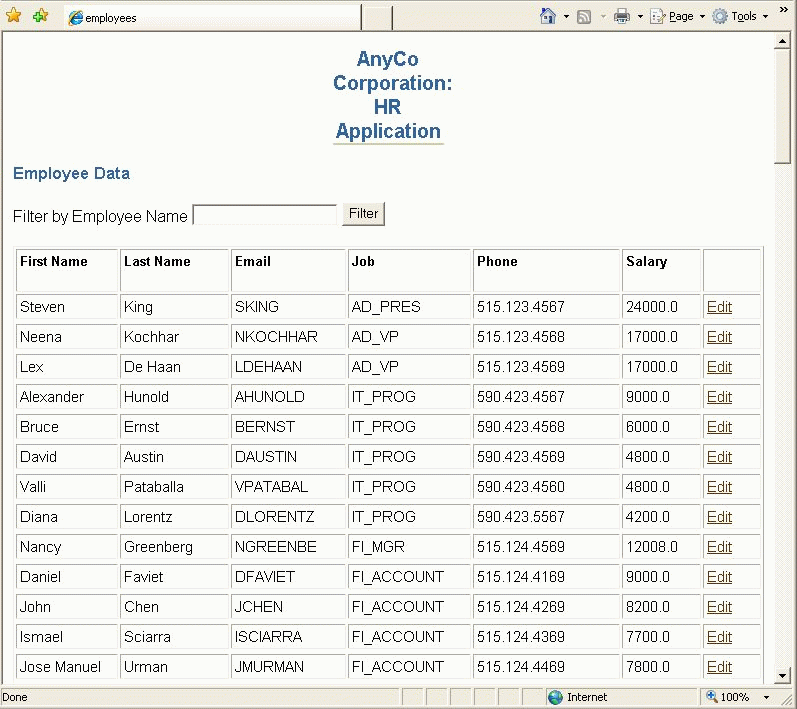Expand the zoom level dropdown arrow

tap(766, 697)
